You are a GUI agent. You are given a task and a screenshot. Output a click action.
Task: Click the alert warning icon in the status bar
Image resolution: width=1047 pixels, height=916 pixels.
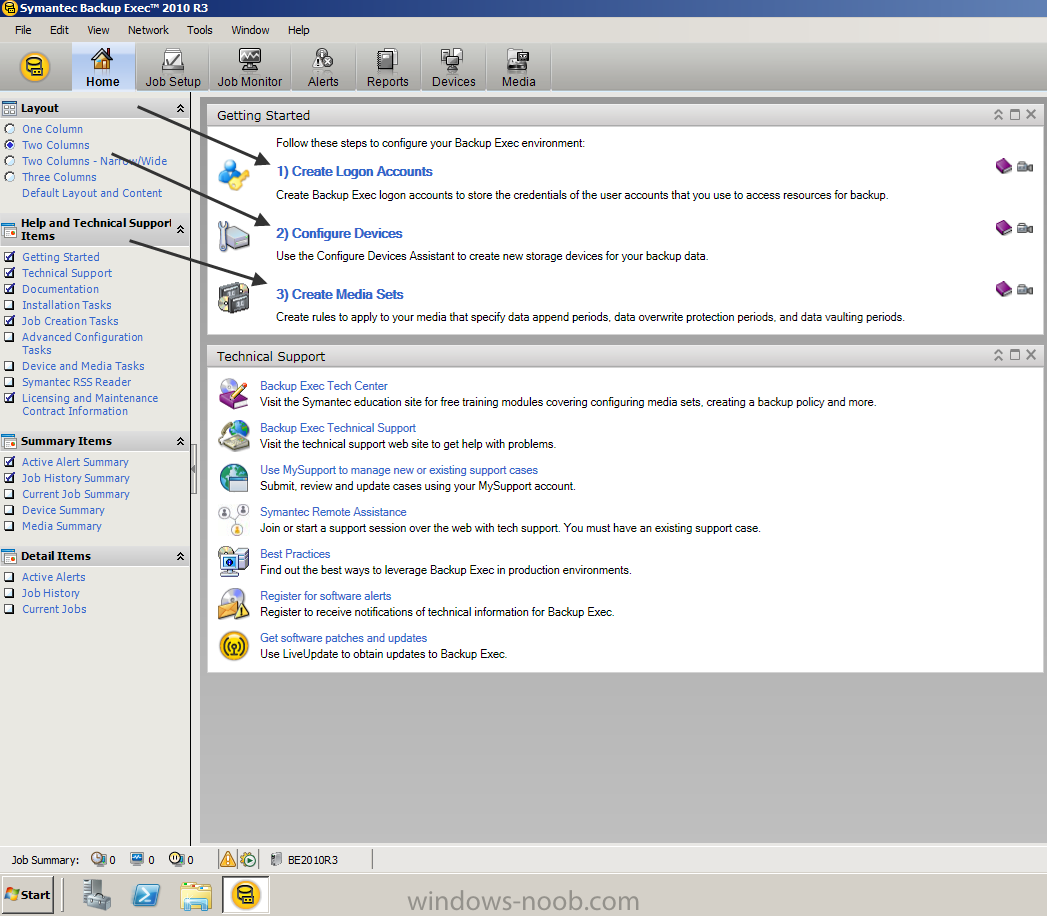coord(228,859)
